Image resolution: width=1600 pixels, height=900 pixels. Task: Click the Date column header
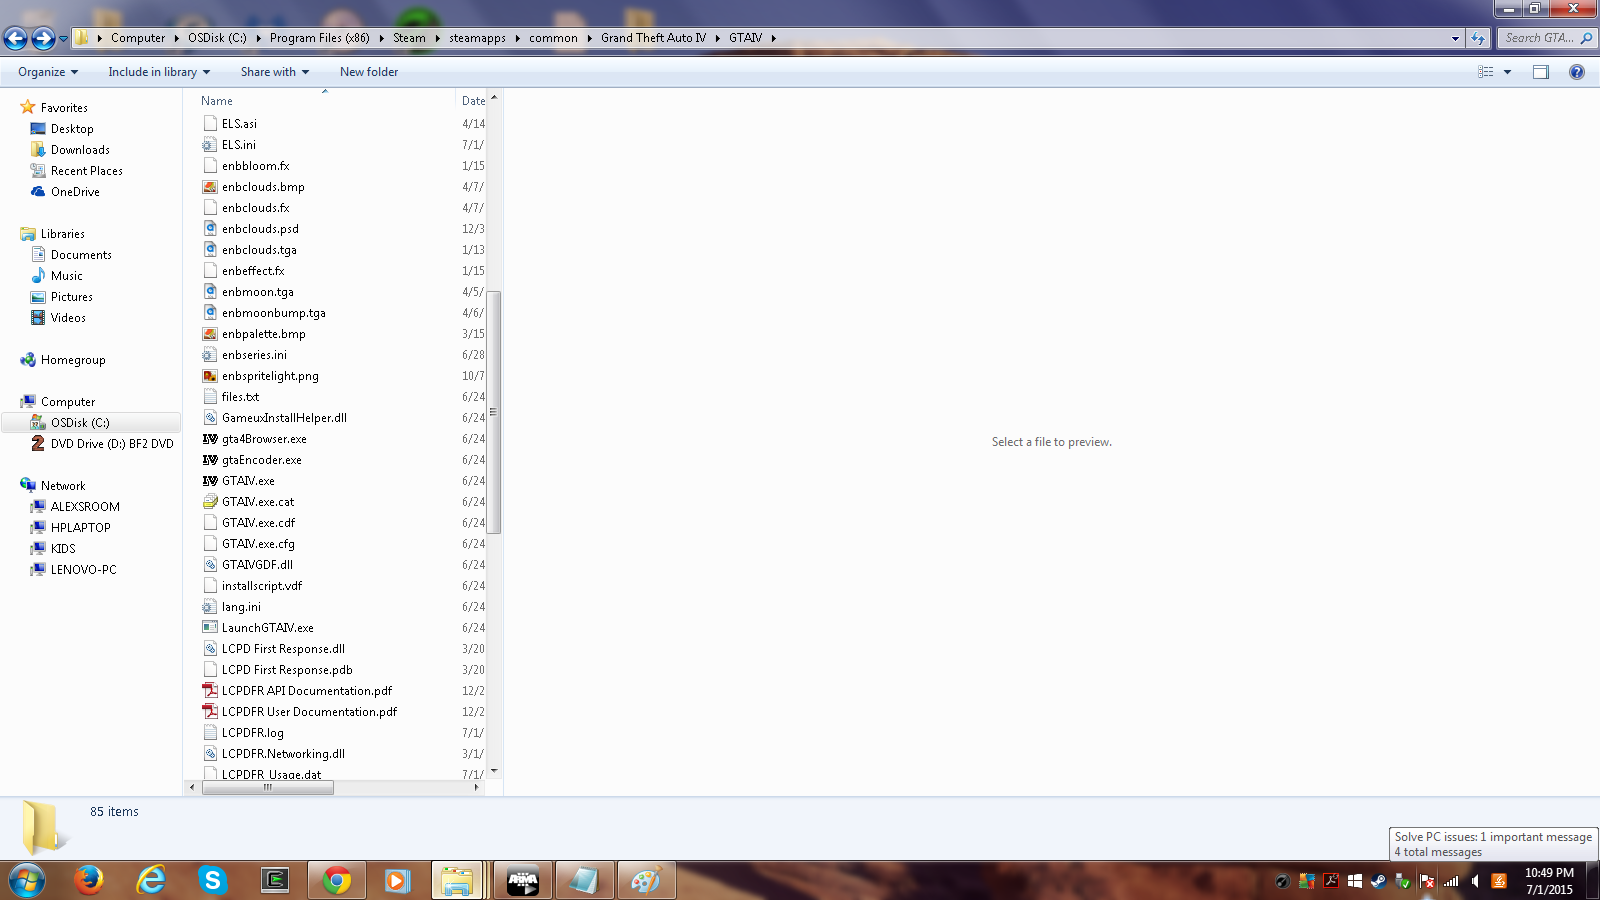pyautogui.click(x=474, y=101)
